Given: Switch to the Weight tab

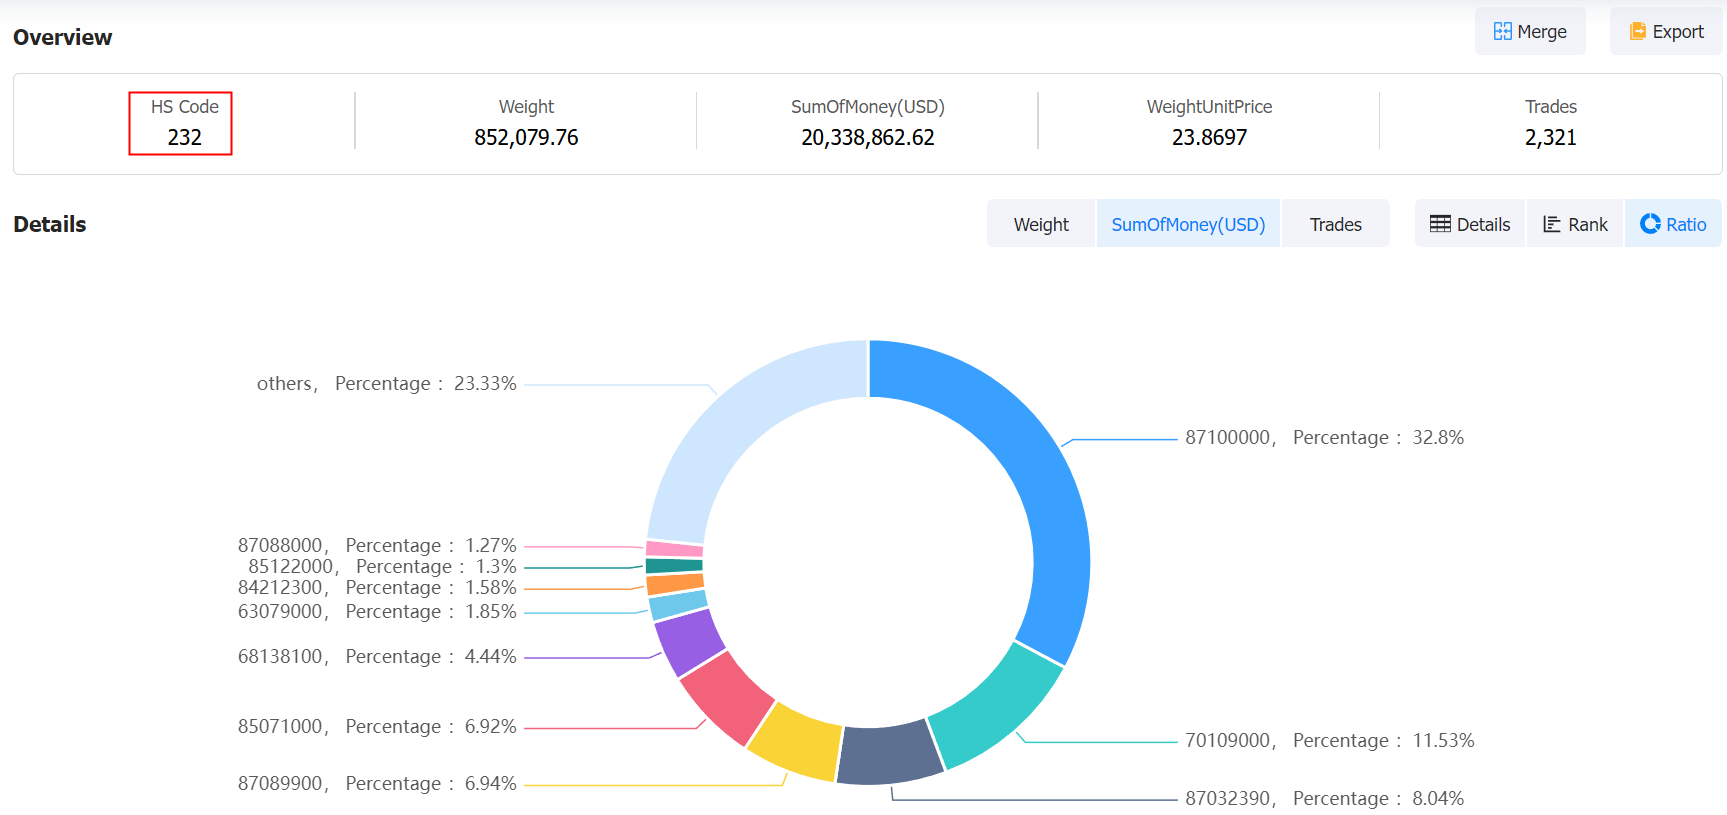Looking at the screenshot, I should tap(1041, 224).
